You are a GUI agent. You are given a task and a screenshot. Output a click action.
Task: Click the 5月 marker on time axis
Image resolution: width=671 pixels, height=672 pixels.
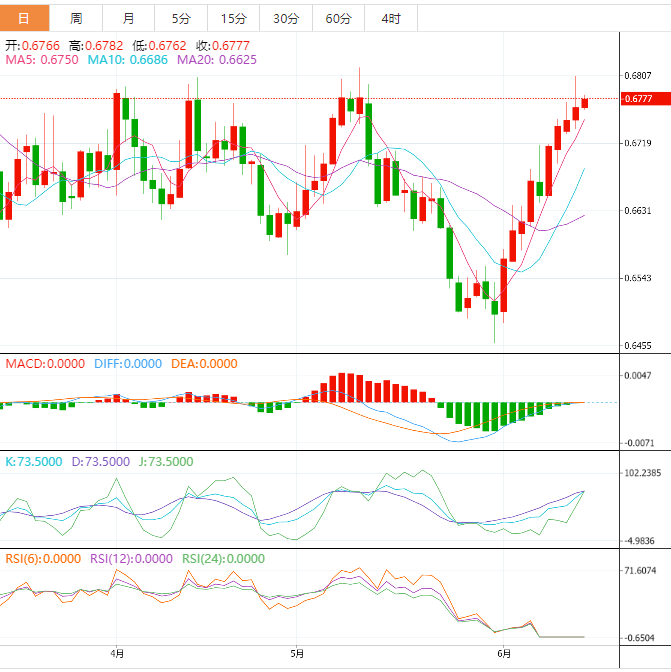[297, 654]
